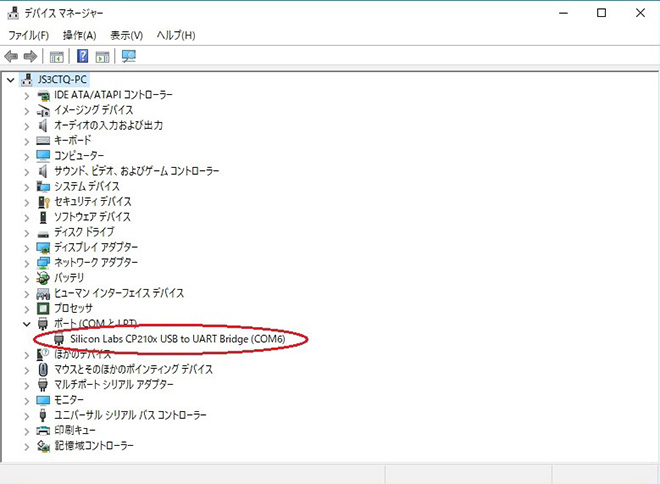The height and width of the screenshot is (484, 660).
Task: Select the JS3CTQ-PC computer name
Action: (62, 80)
